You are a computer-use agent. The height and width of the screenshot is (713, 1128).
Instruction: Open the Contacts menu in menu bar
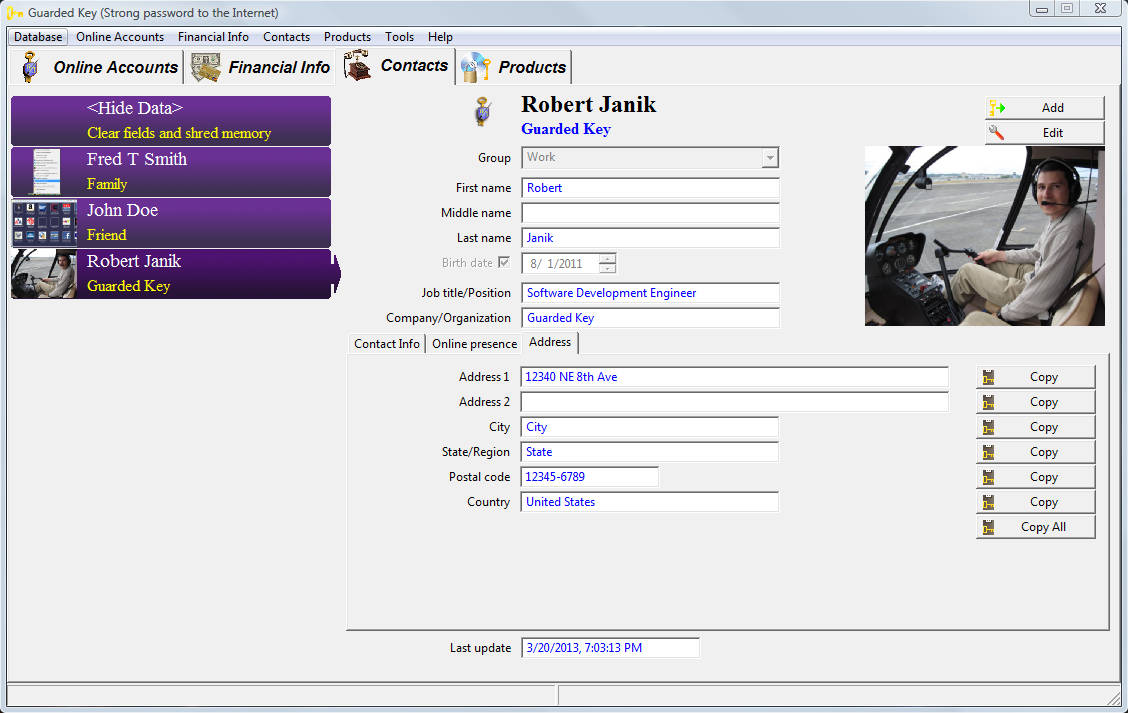[286, 37]
